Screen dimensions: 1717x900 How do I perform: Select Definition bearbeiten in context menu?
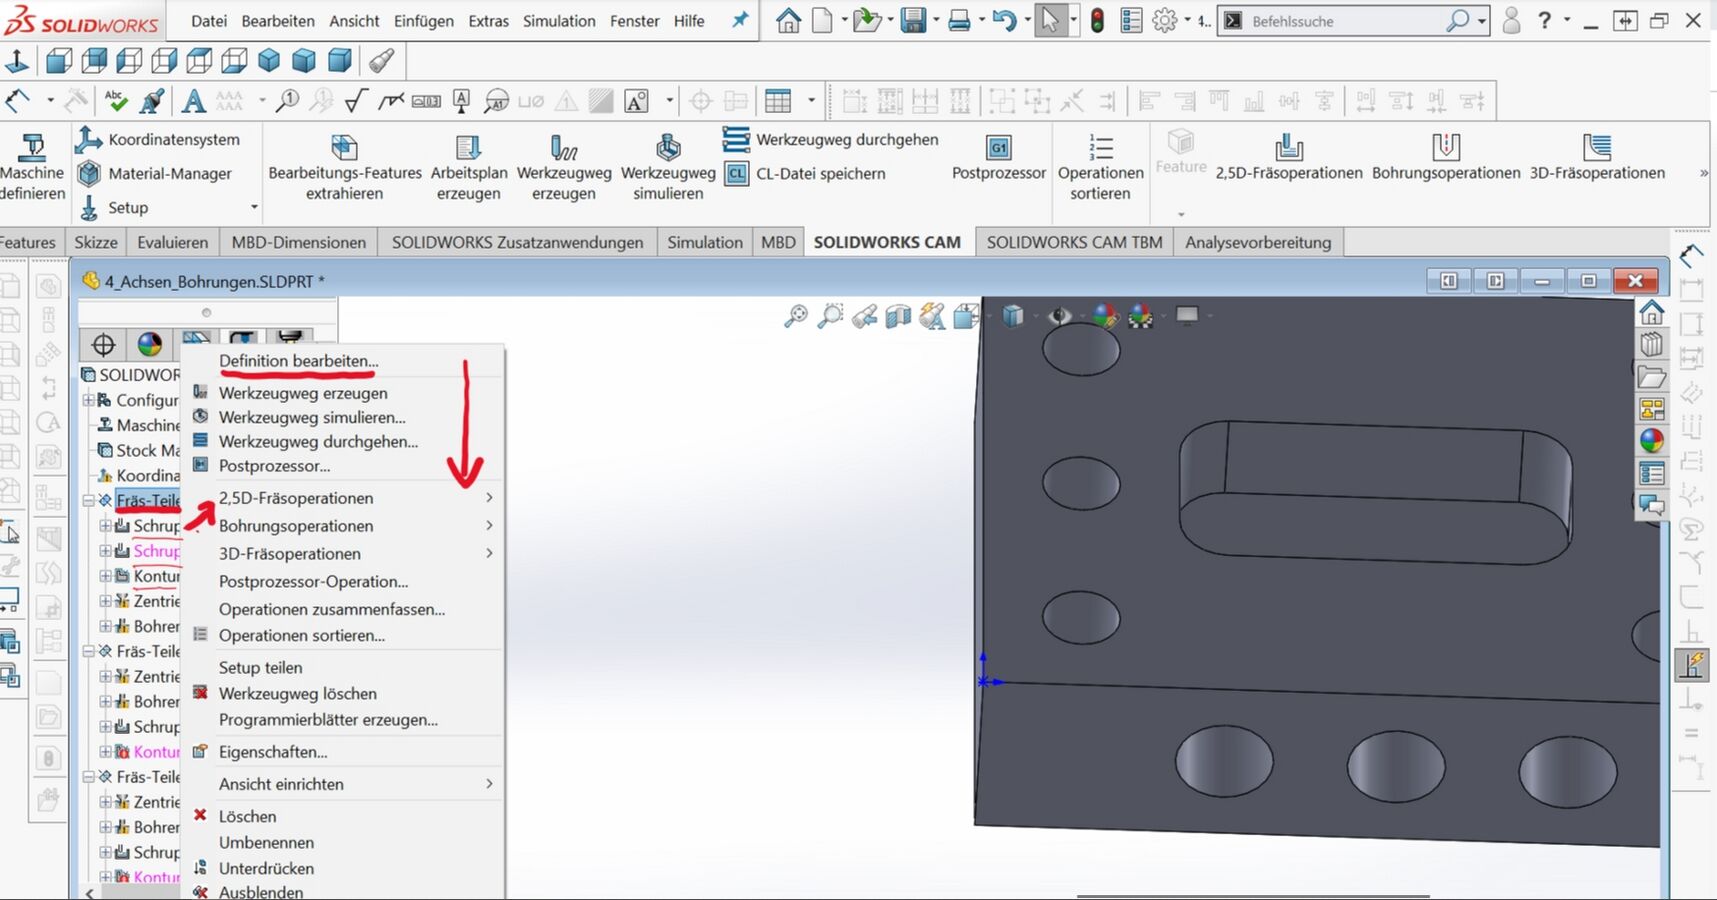pyautogui.click(x=298, y=361)
